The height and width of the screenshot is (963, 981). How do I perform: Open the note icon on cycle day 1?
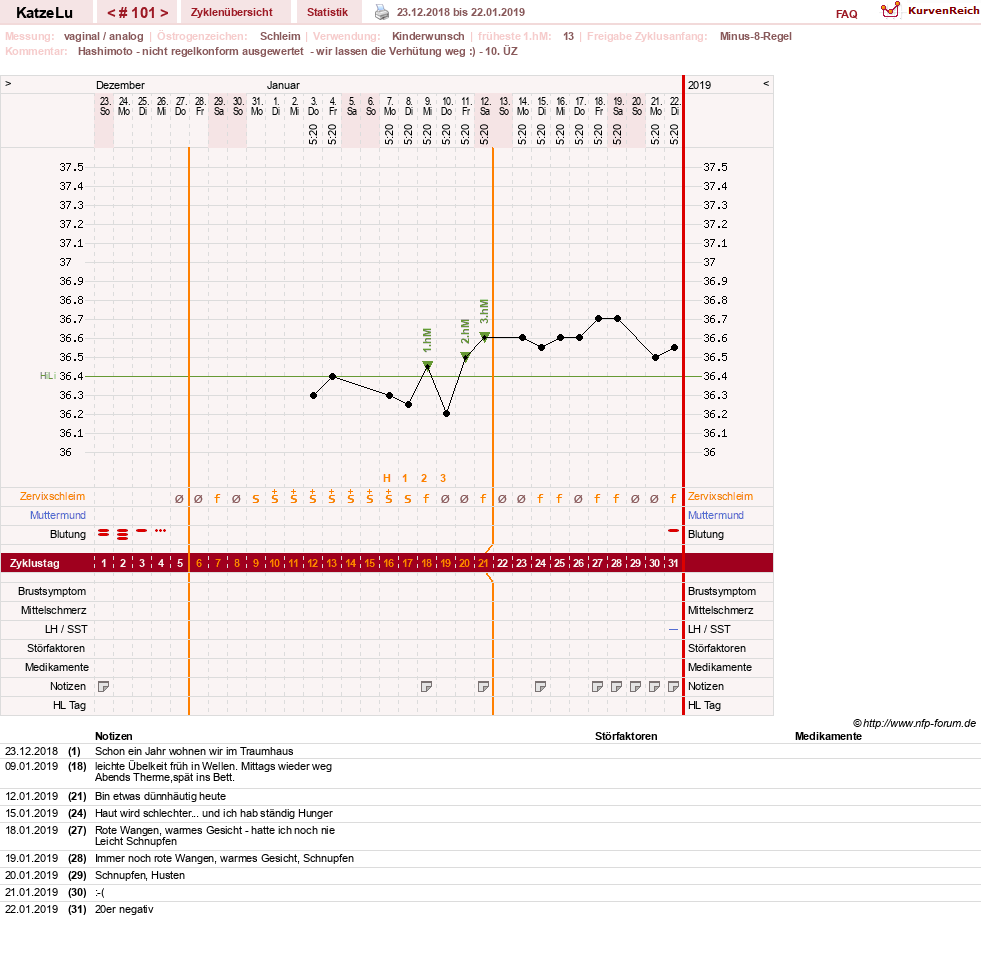104,686
